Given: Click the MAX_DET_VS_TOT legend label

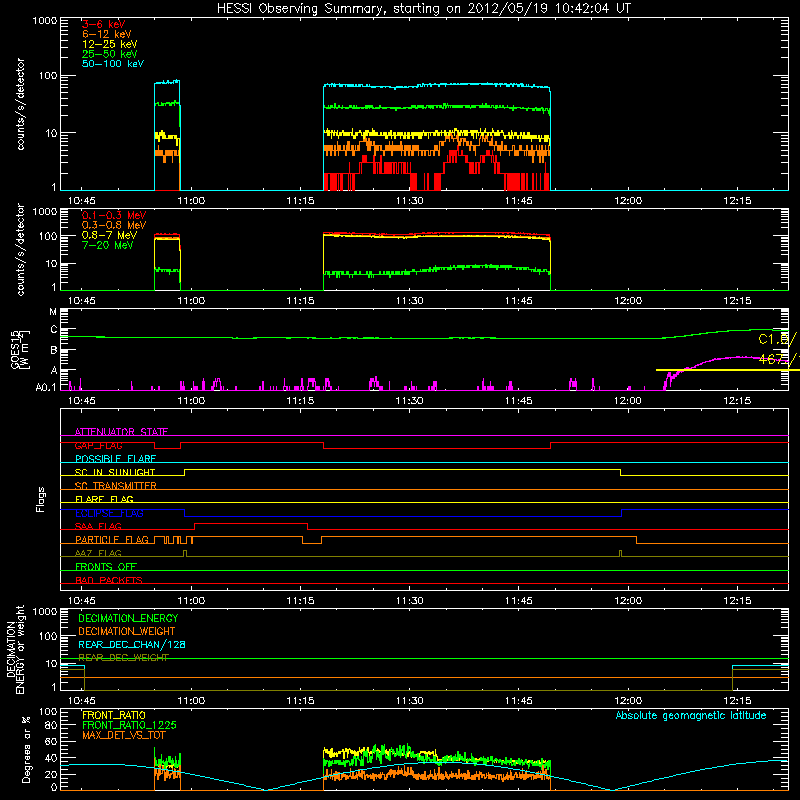Looking at the screenshot, I should [x=123, y=735].
